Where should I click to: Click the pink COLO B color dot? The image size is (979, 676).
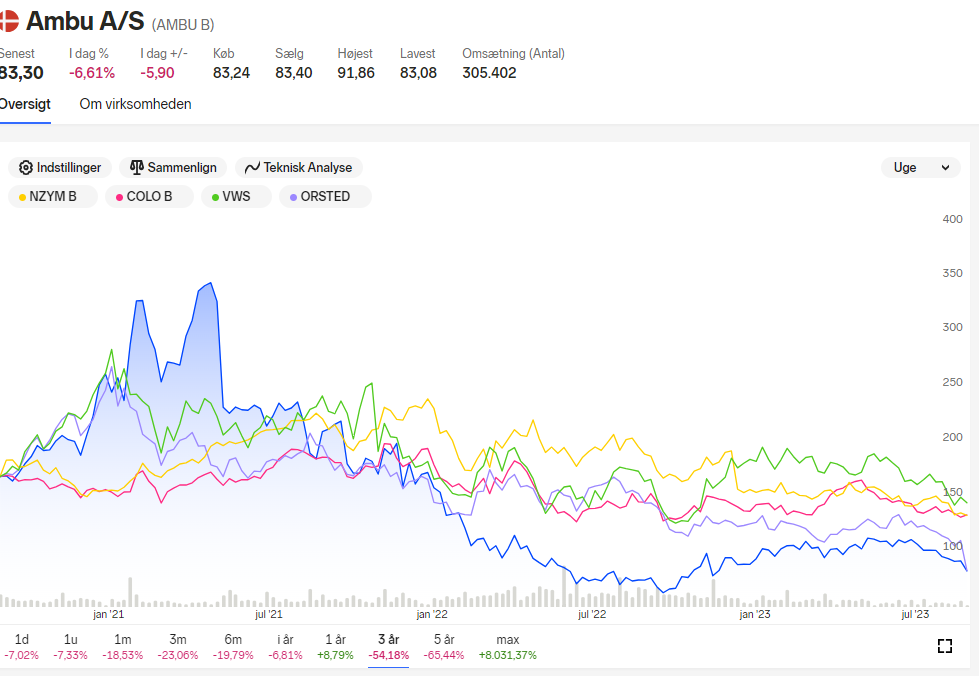pyautogui.click(x=119, y=197)
